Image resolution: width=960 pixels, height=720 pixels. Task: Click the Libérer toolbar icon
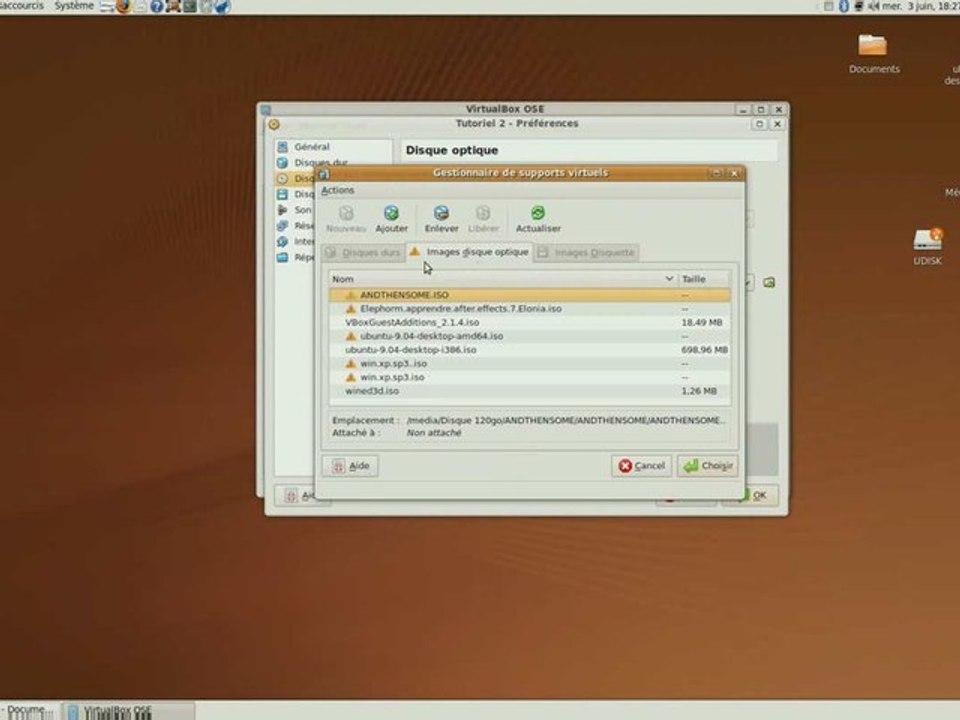pos(483,219)
